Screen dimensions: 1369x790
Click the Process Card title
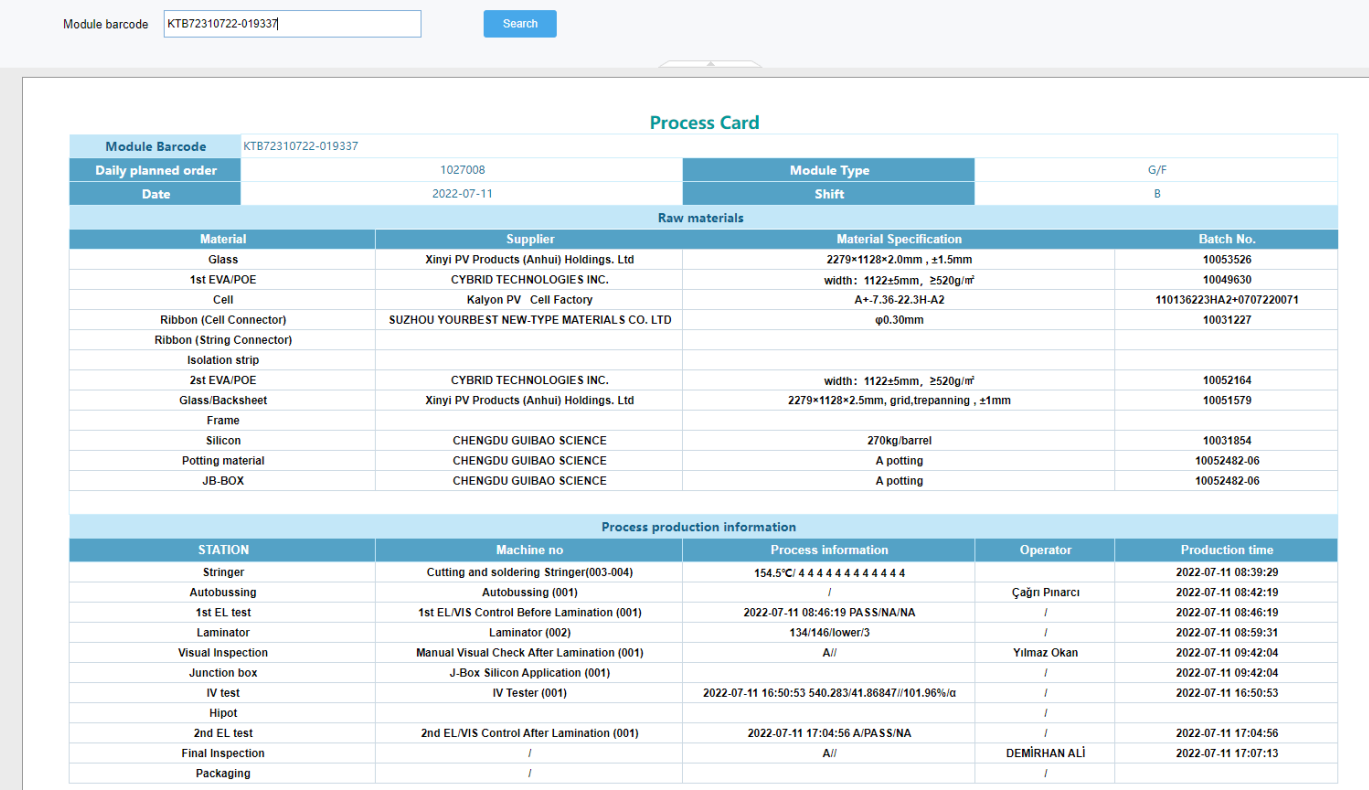click(x=704, y=123)
